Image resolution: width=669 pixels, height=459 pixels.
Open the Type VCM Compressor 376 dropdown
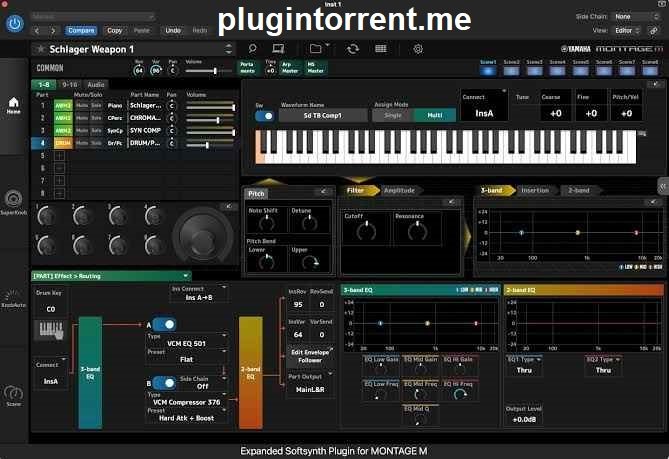click(x=186, y=399)
